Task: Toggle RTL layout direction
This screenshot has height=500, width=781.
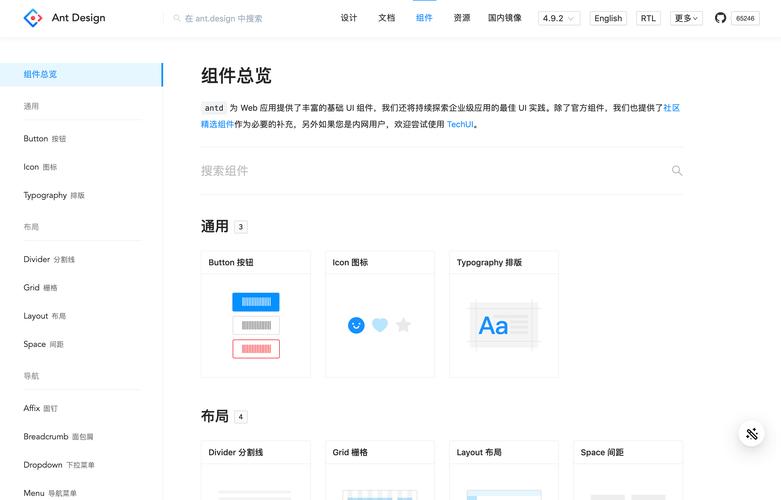Action: click(x=649, y=18)
